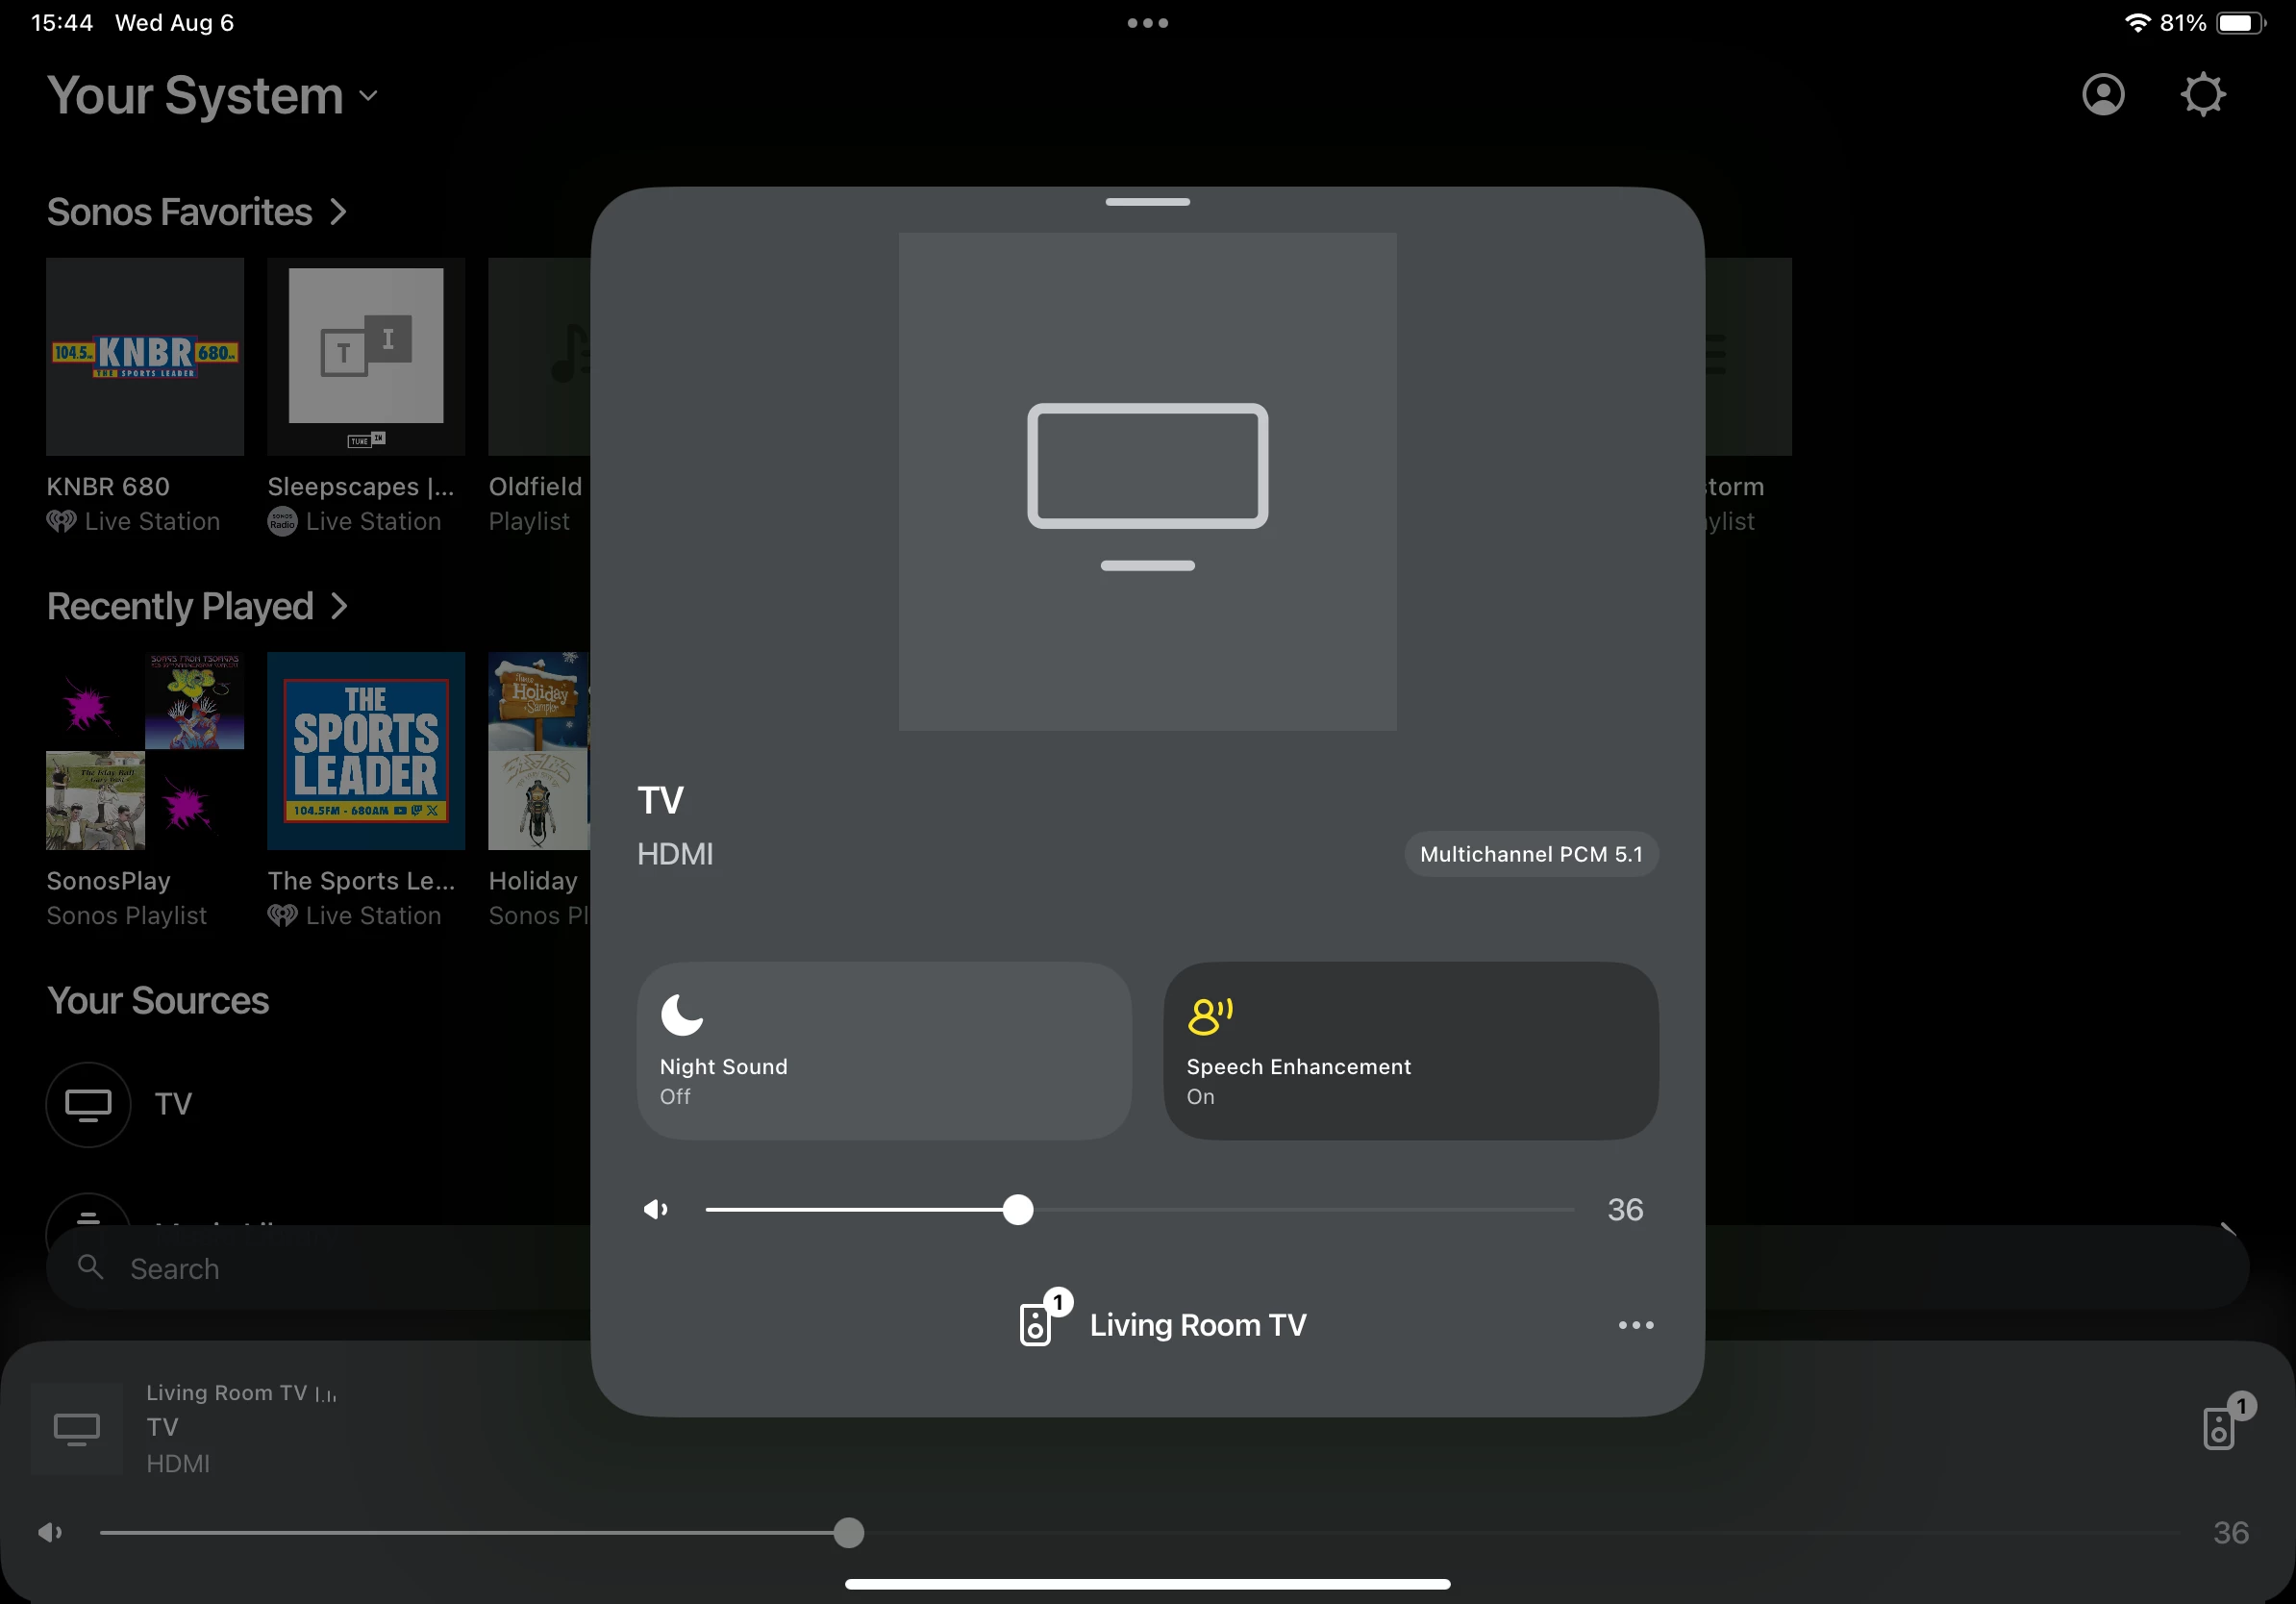Click the SonosPlay title text
Image resolution: width=2296 pixels, height=1604 pixels.
point(108,881)
